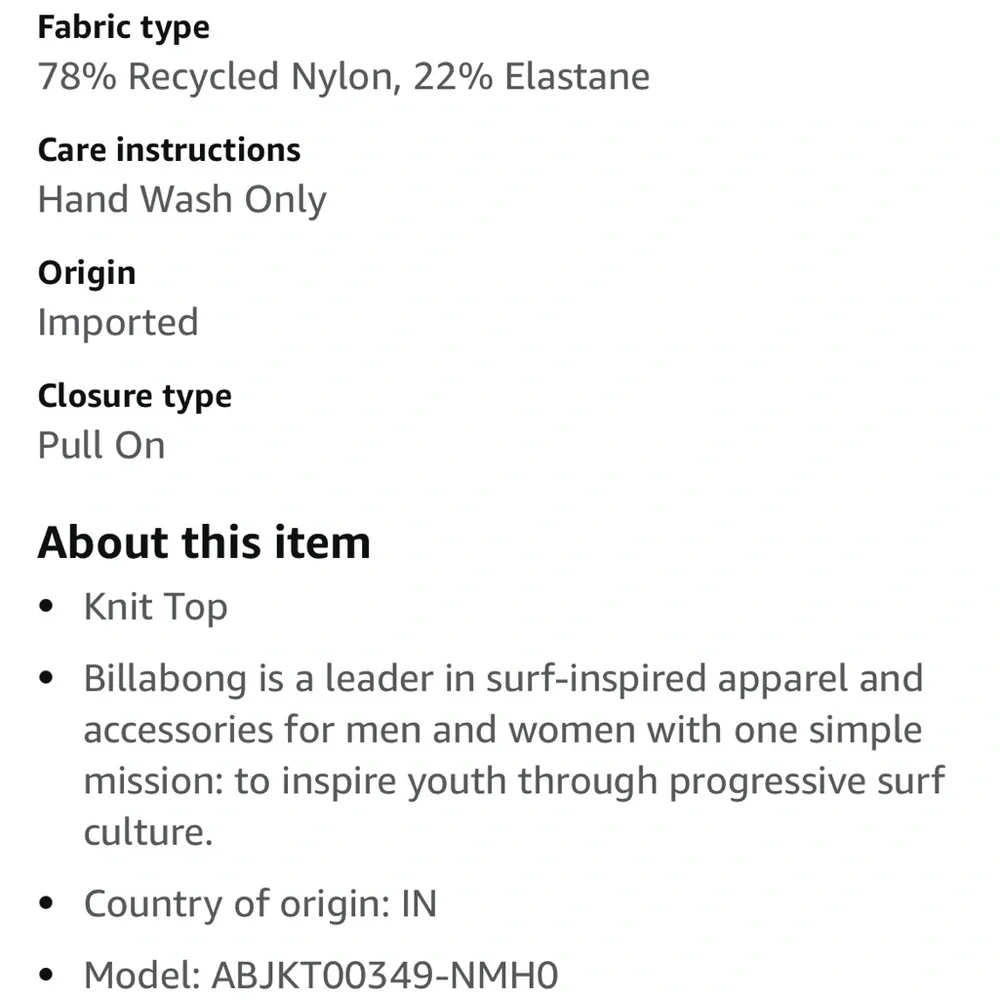The height and width of the screenshot is (1000, 1000).
Task: Click the Knit Top bullet text
Action: click(x=155, y=607)
